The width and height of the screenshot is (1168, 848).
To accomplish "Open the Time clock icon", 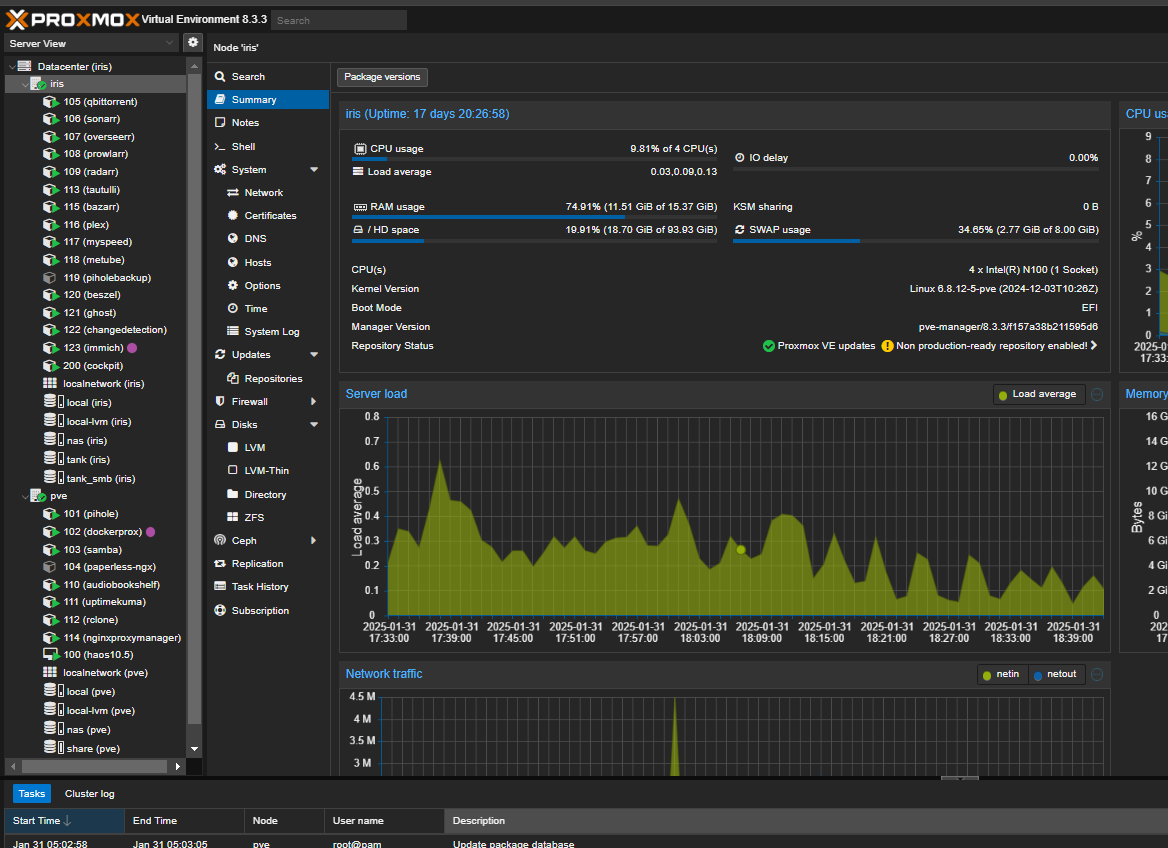I will 232,308.
